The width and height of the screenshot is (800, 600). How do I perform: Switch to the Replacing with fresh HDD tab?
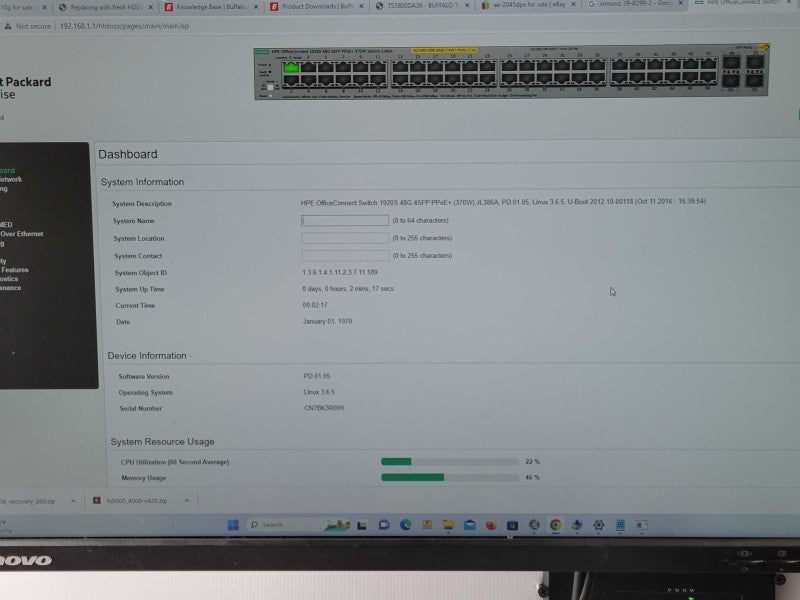106,7
